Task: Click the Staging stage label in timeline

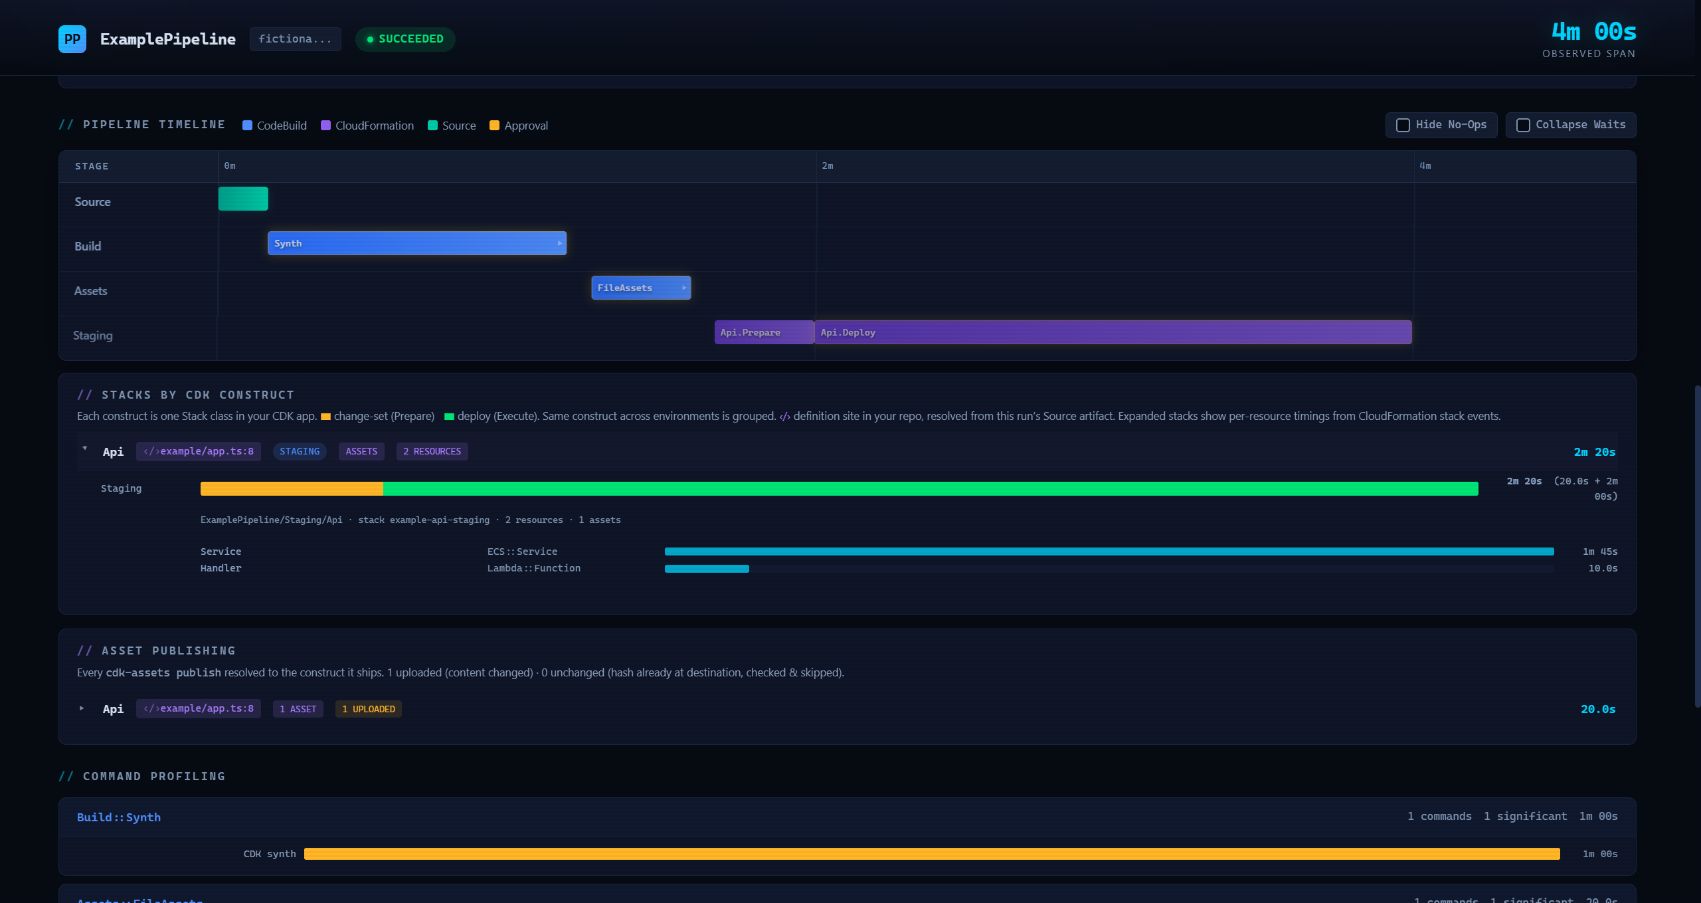Action: click(93, 335)
